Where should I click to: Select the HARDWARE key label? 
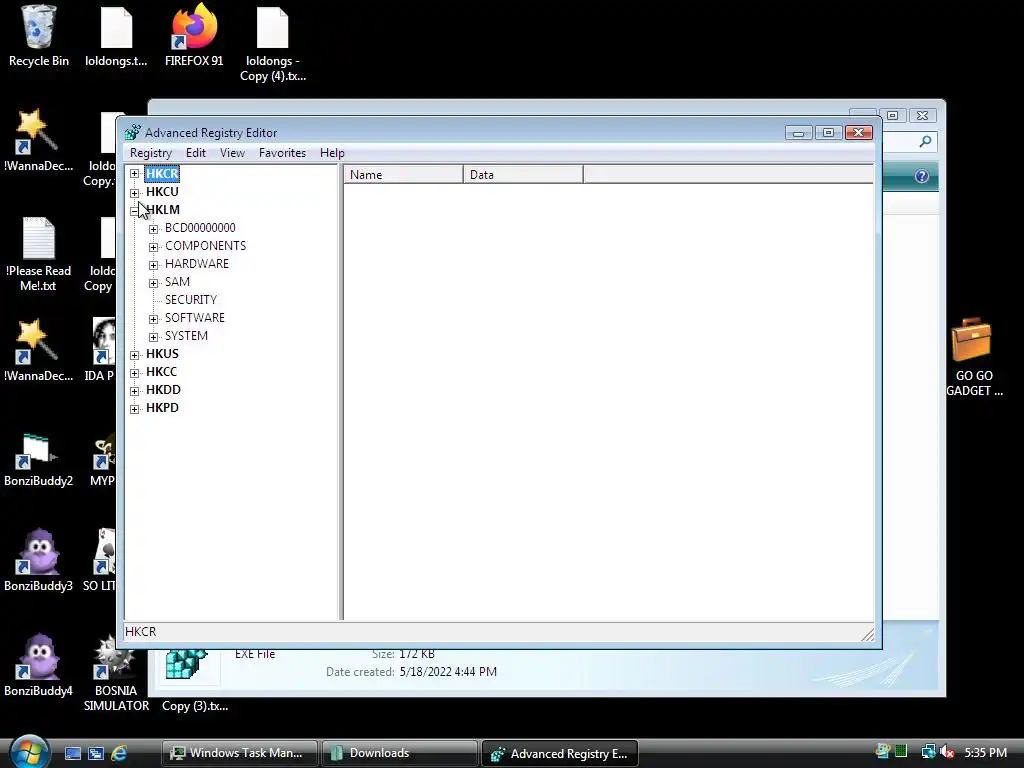197,264
